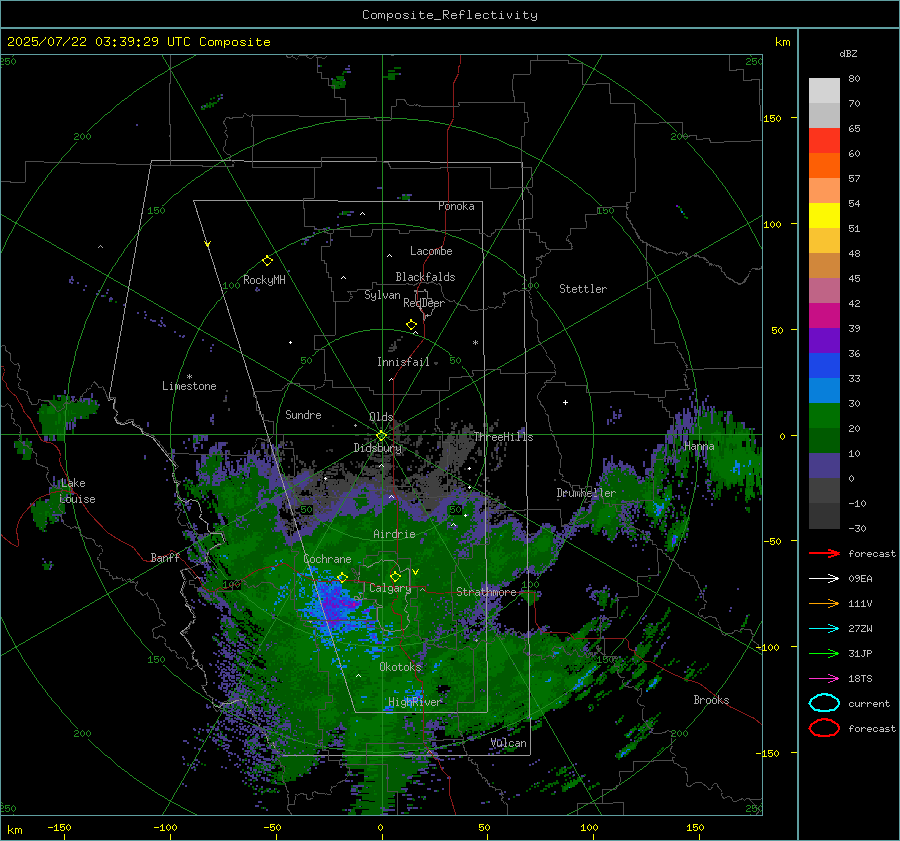Click the Stettler city label

(x=583, y=289)
